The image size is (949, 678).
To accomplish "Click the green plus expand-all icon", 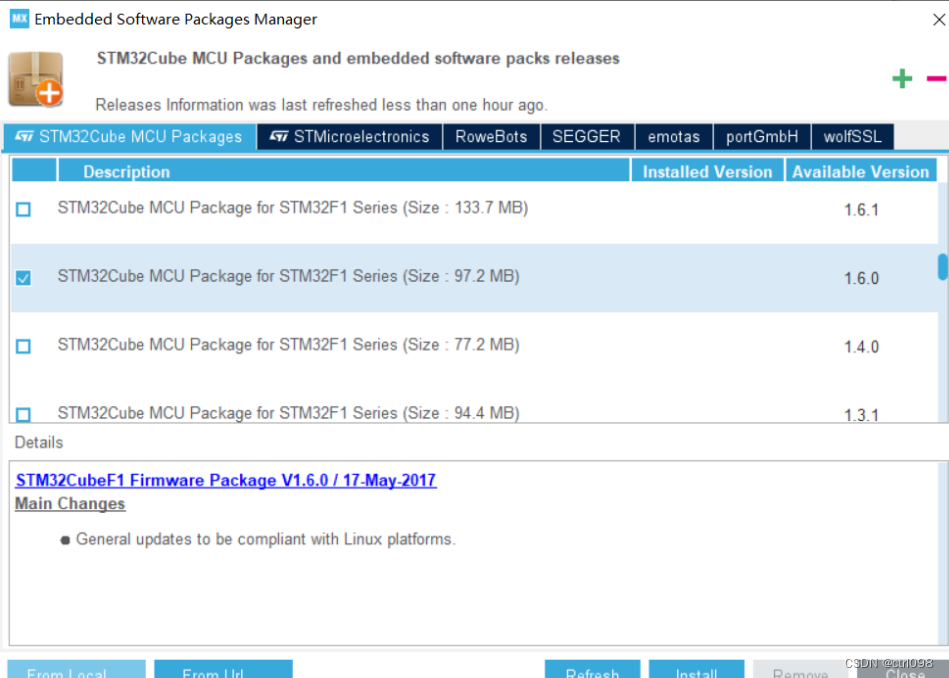I will click(902, 79).
